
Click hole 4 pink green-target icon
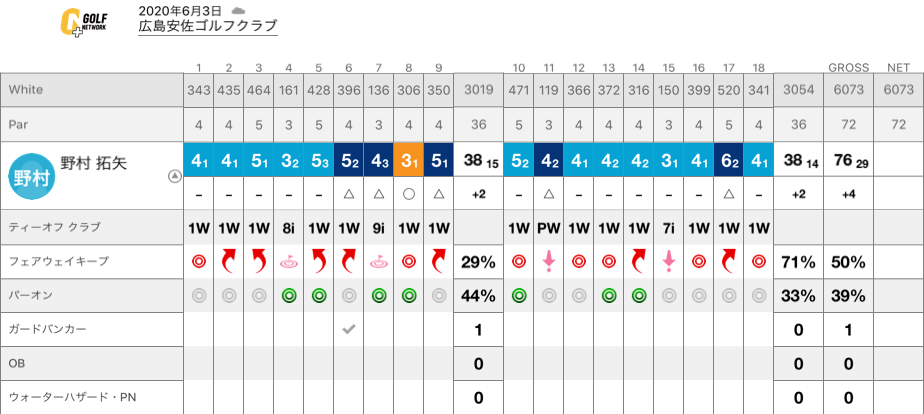coord(289,263)
